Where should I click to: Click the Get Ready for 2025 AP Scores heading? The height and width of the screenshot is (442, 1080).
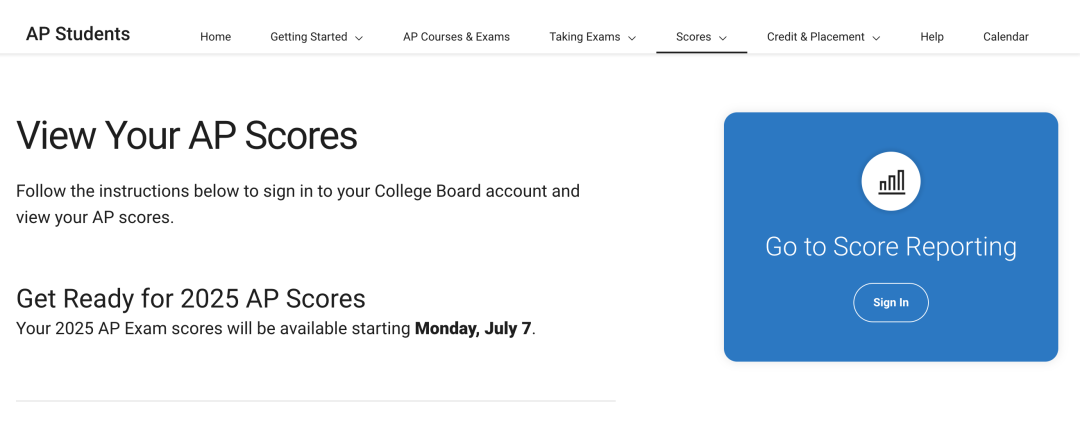point(191,299)
